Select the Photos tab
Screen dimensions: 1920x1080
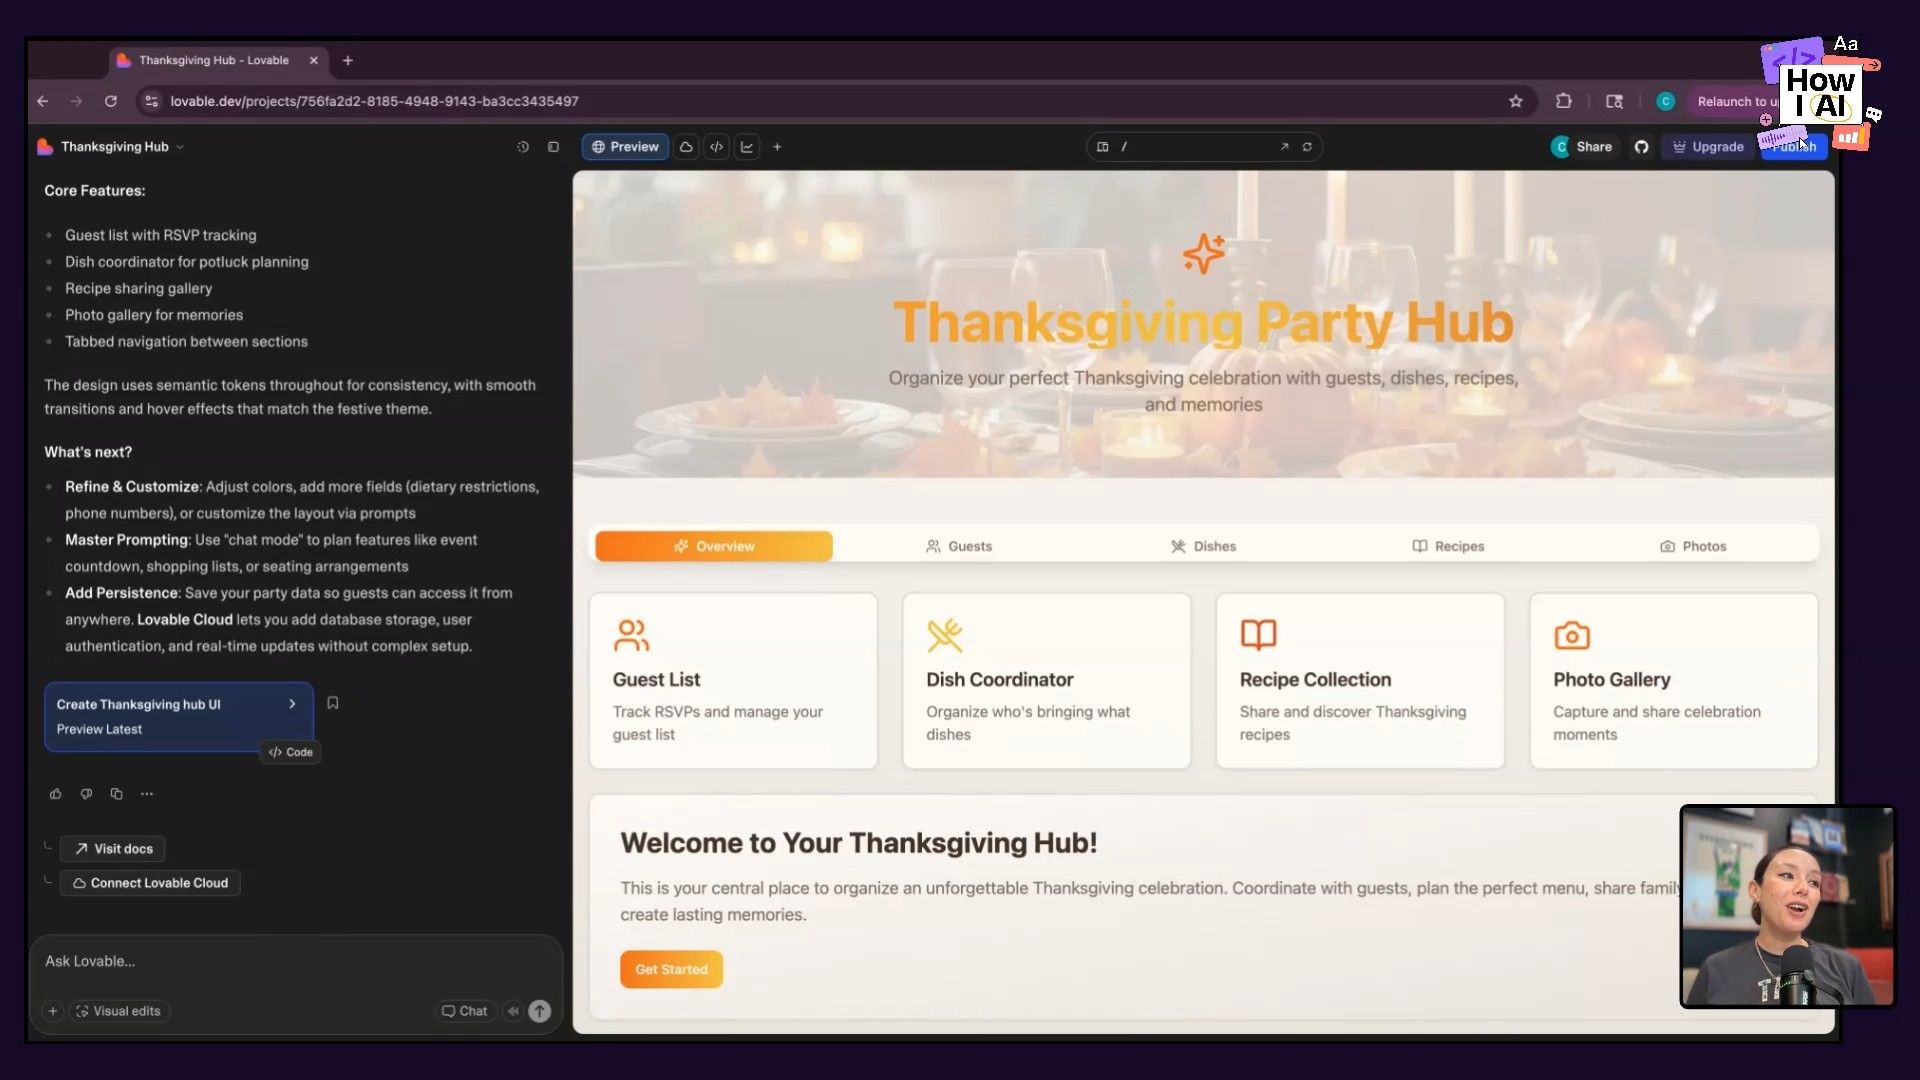[x=1693, y=546]
